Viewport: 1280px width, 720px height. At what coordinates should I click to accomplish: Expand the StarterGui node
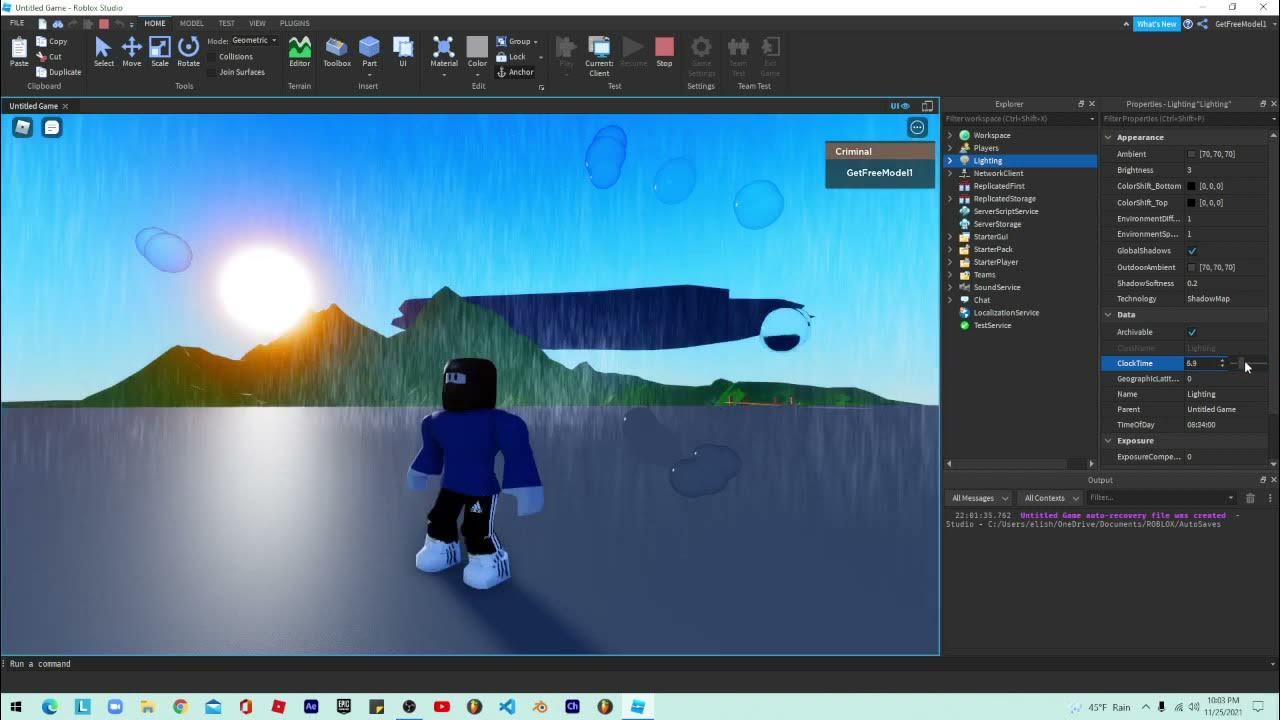tap(950, 237)
